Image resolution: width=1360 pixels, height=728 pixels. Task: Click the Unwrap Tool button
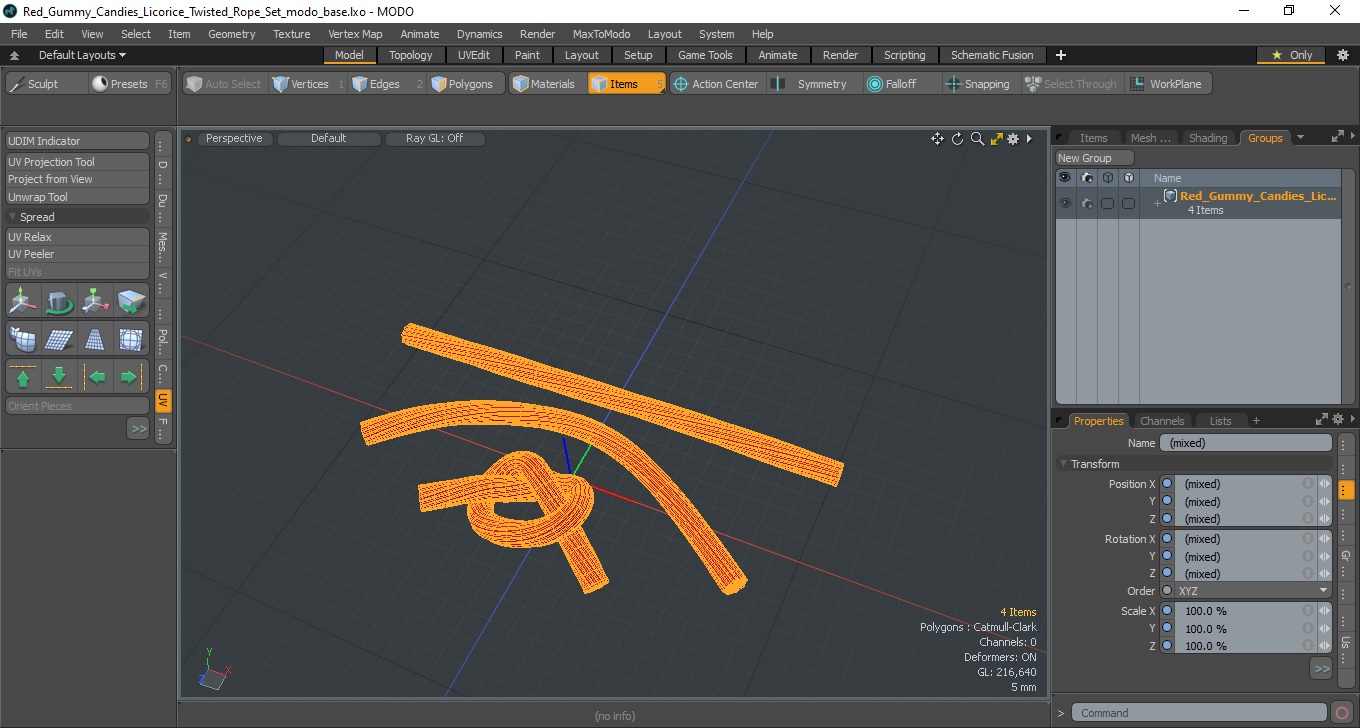point(77,197)
